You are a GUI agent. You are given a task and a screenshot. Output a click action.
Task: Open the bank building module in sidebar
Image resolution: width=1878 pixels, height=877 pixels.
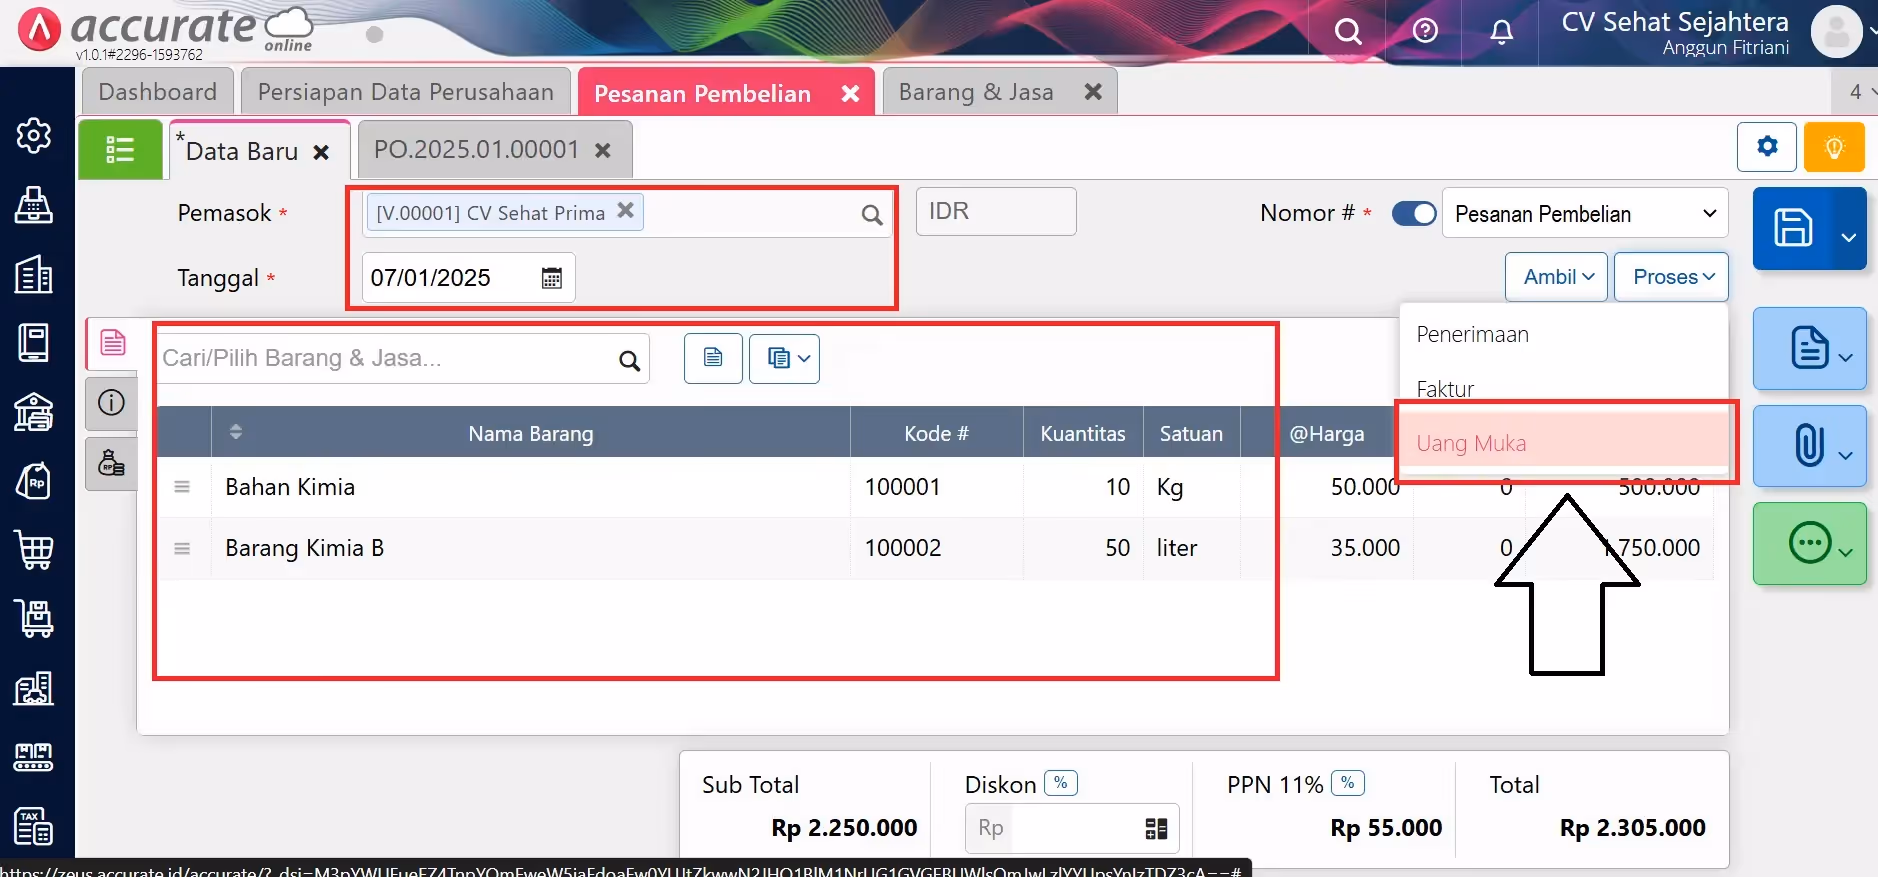(x=34, y=412)
